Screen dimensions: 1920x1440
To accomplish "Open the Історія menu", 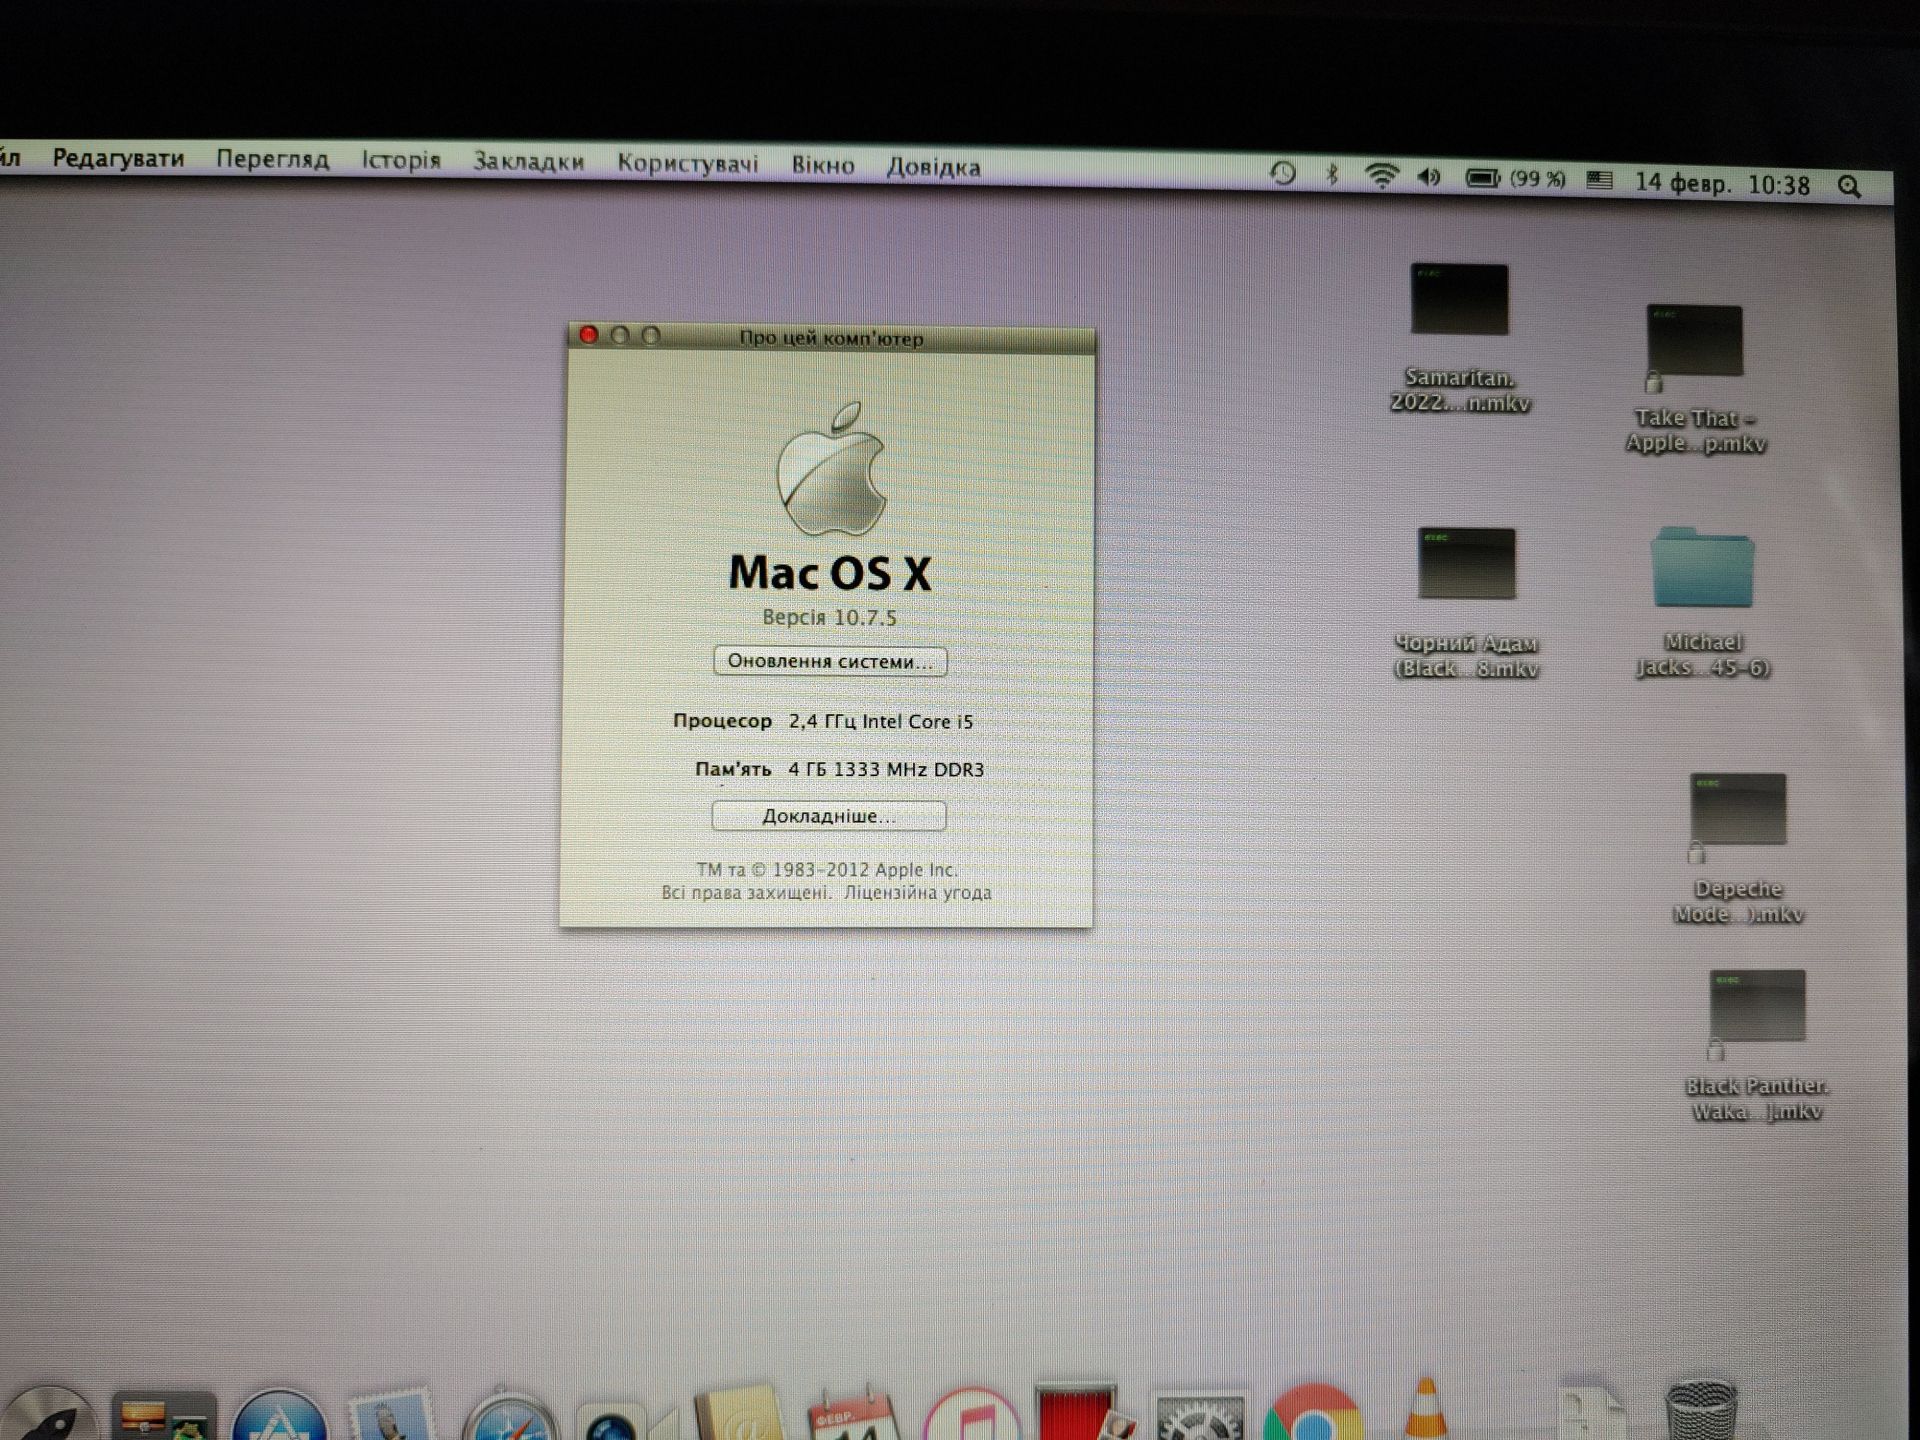I will [x=401, y=160].
